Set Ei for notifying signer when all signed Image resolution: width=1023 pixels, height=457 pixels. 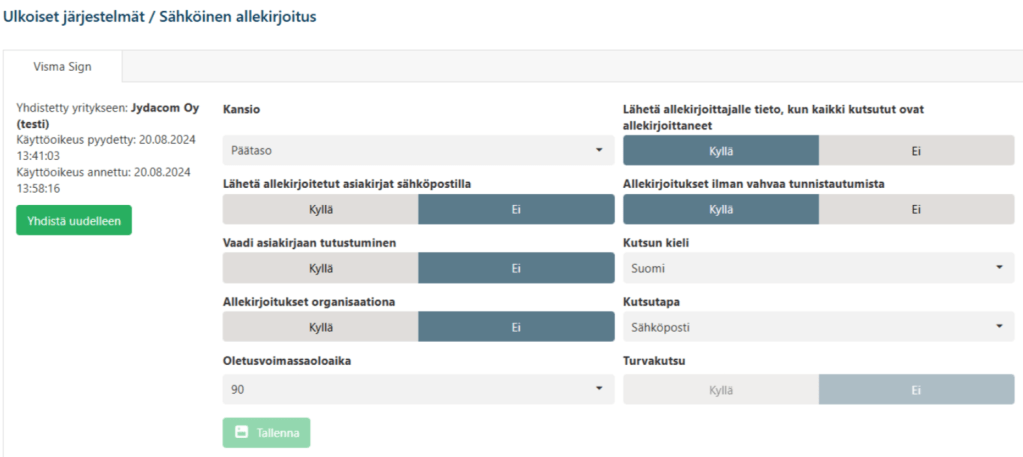click(917, 150)
